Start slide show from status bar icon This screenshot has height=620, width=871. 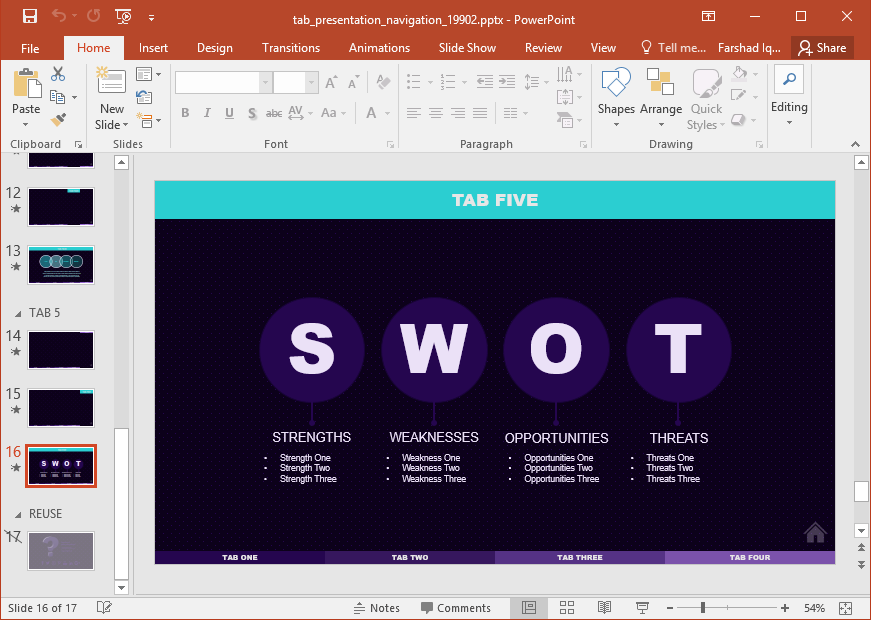[x=642, y=608]
